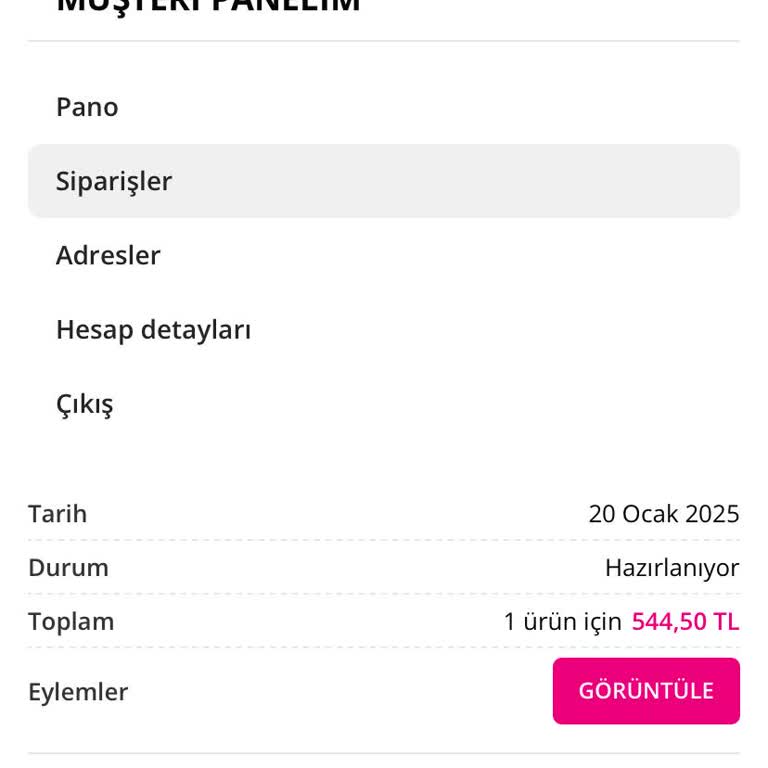Click the Hazırlanıyor order status text
Viewport: 768px width, 768px height.
point(671,568)
